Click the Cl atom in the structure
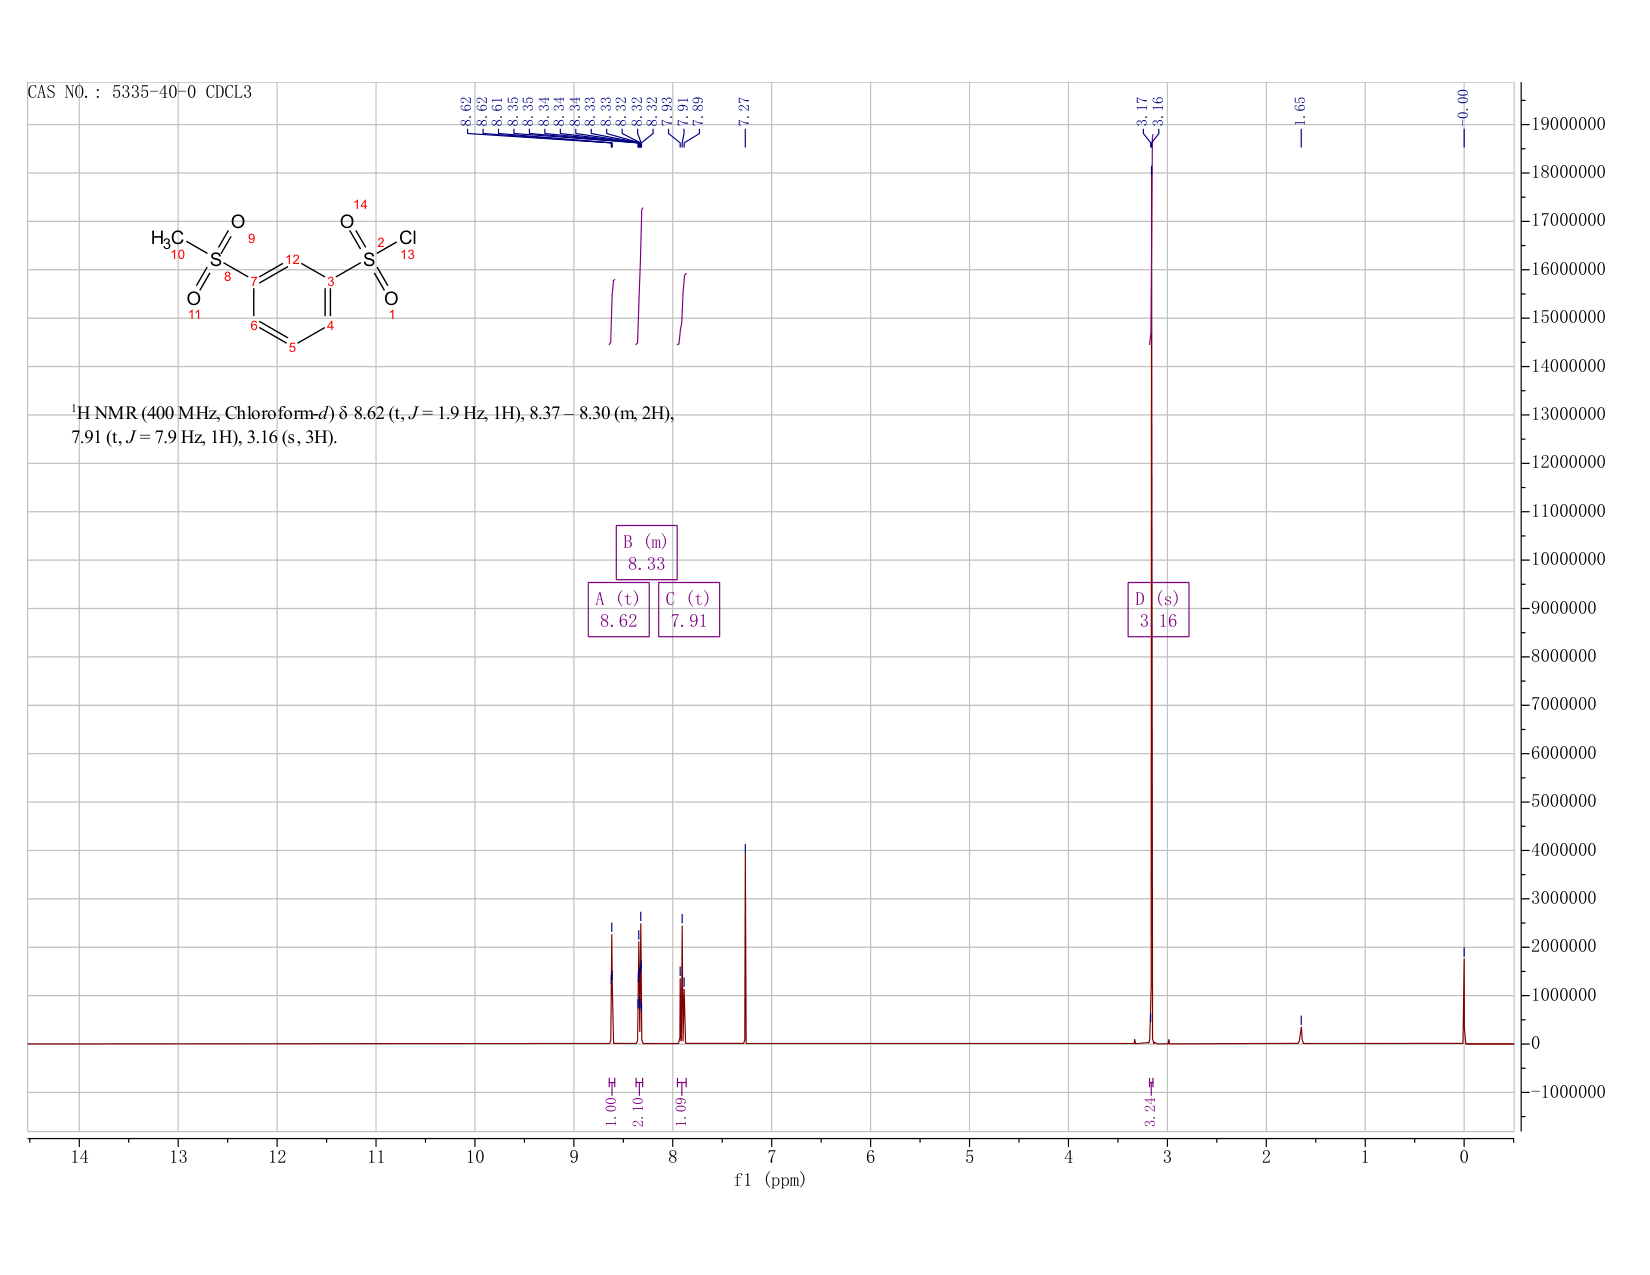The width and height of the screenshot is (1650, 1275). (408, 238)
